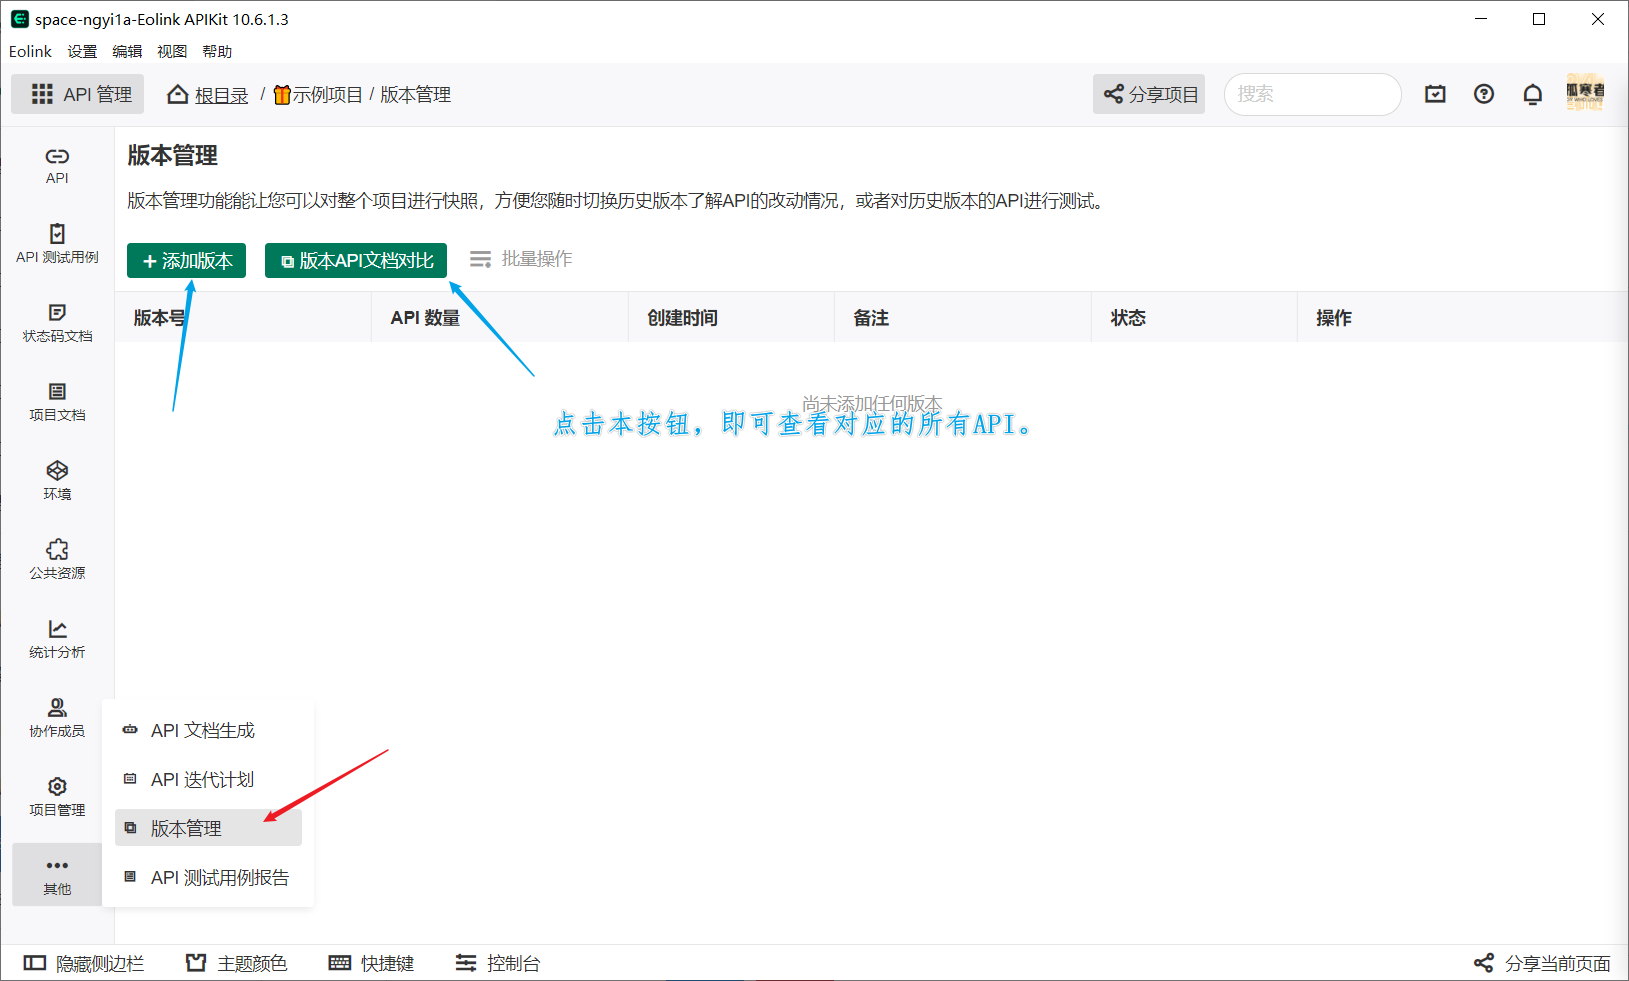Screen dimensions: 1629x981
Task: Open 统计分析 from the sidebar
Action: (x=56, y=639)
